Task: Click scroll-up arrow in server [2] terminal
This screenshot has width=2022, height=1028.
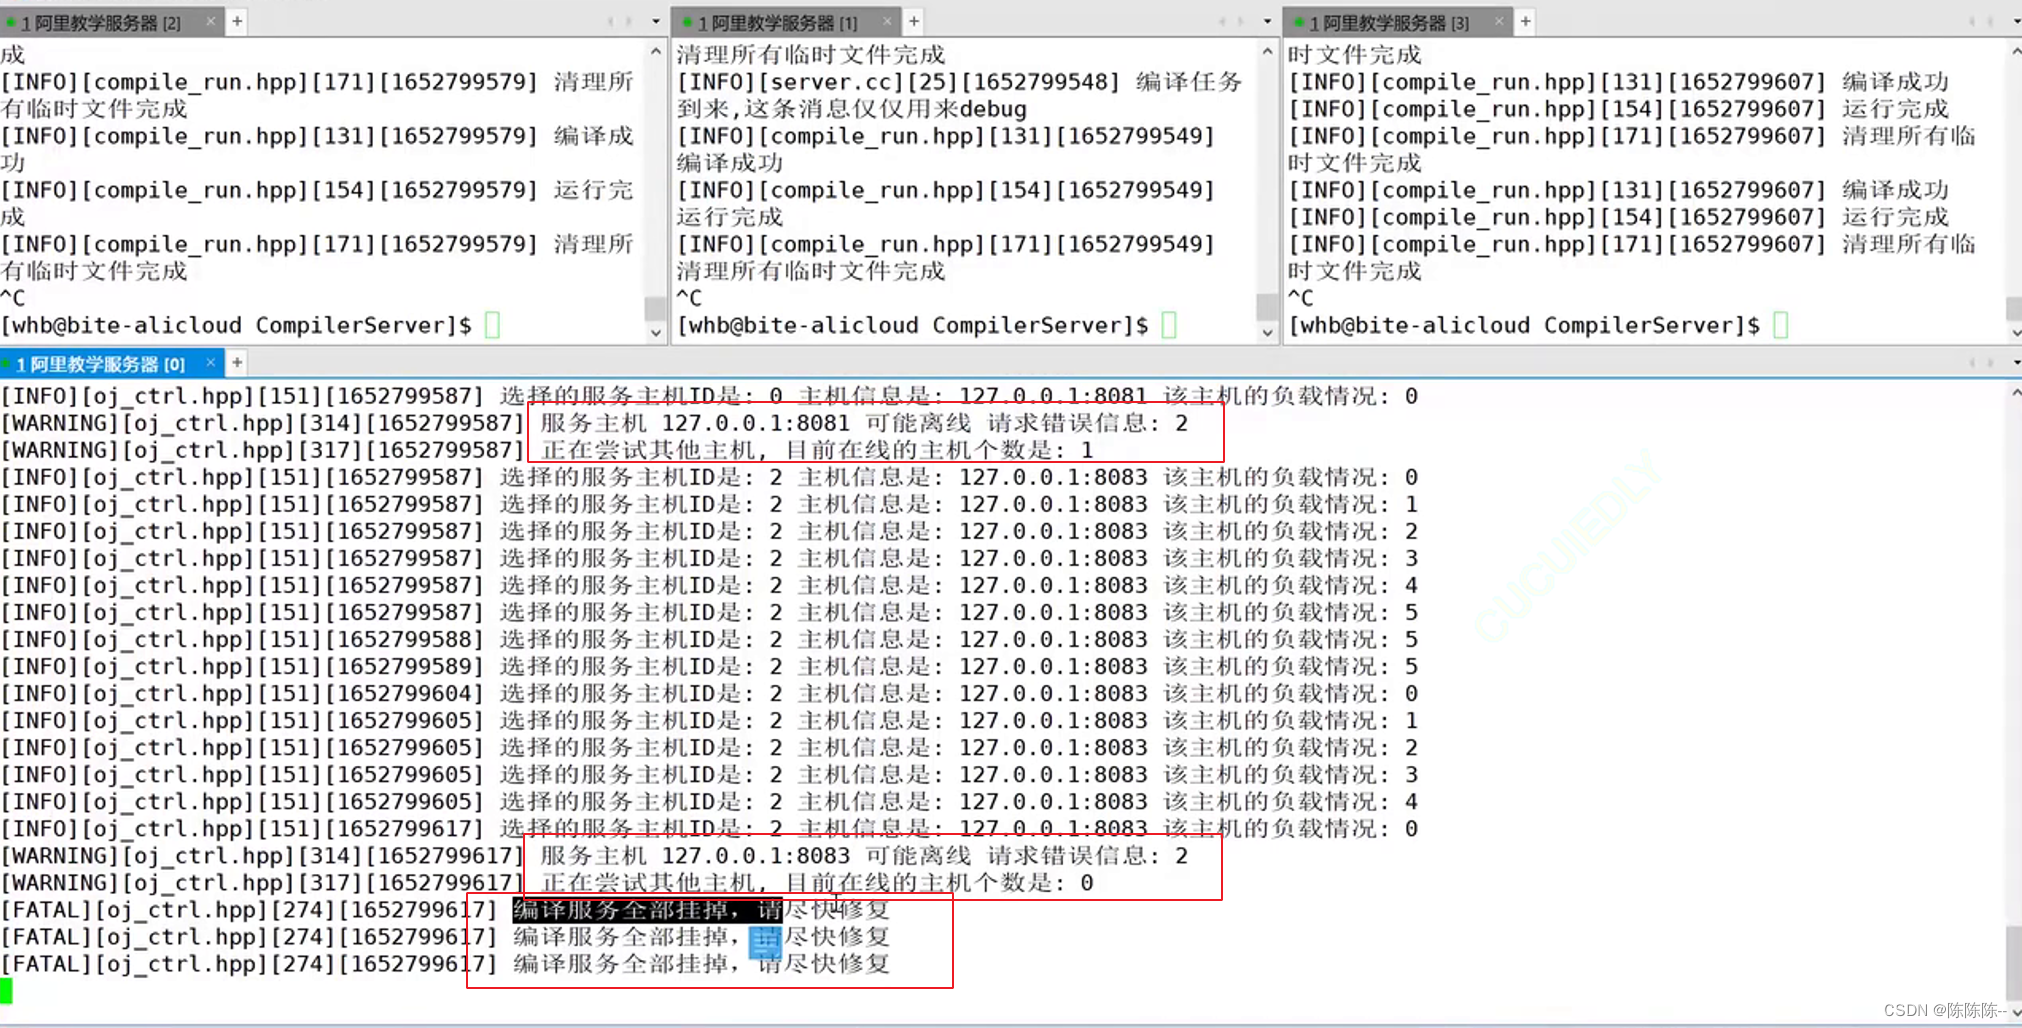Action: [x=656, y=51]
